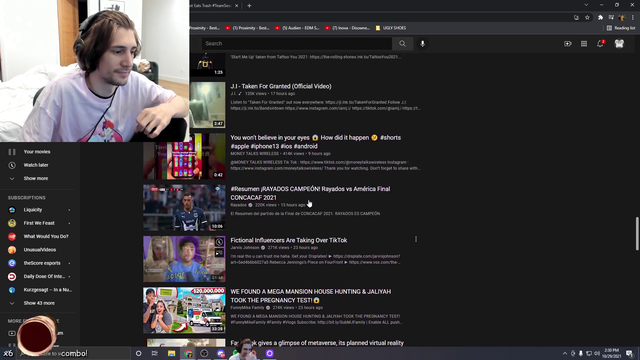Viewport: 640px width, 360px height.
Task: Go to the MONEY TALKS WIRELESS channel
Action: pyautogui.click(x=254, y=154)
